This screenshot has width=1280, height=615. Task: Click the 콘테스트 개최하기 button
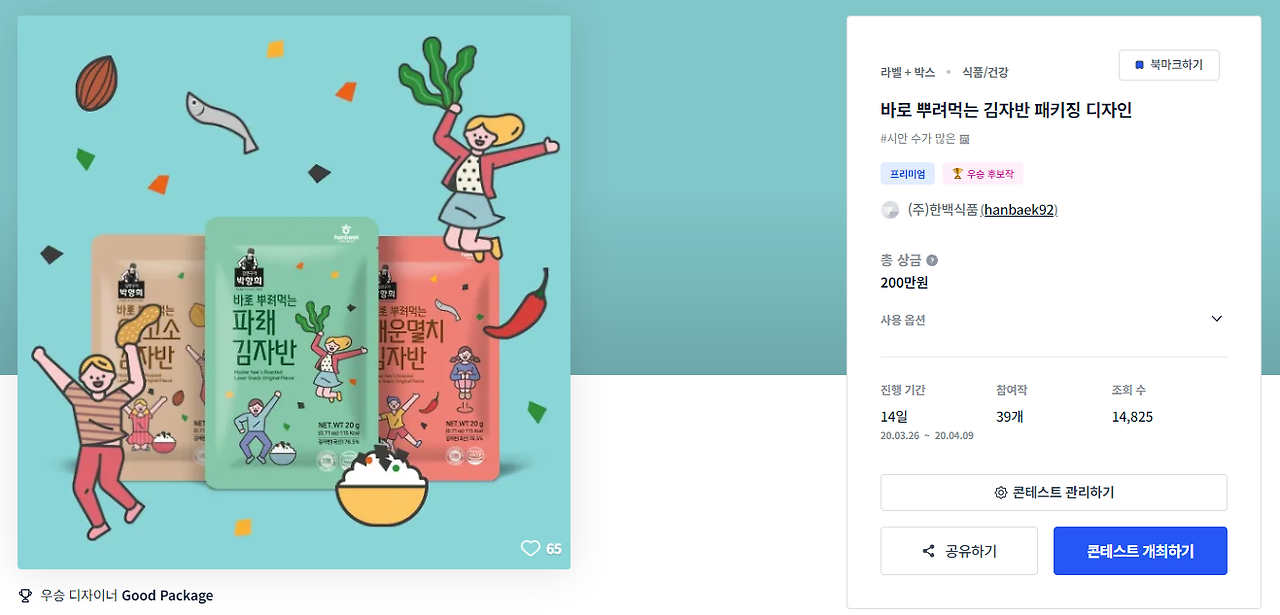(x=1140, y=551)
